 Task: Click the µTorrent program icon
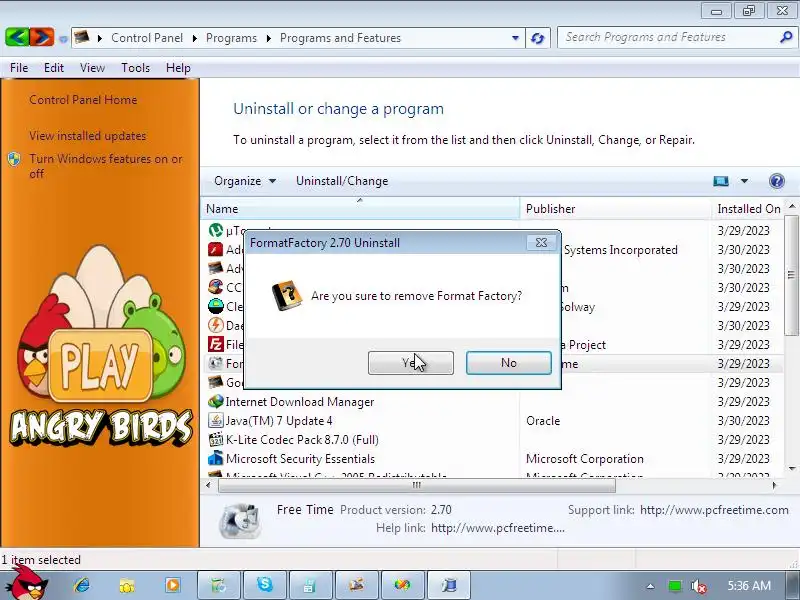[216, 230]
